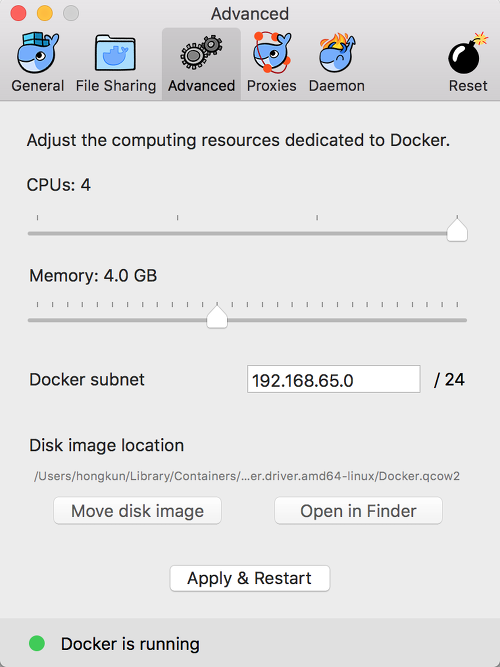Open the Proxies whale icon tab
Image resolution: width=500 pixels, height=667 pixels.
271,52
